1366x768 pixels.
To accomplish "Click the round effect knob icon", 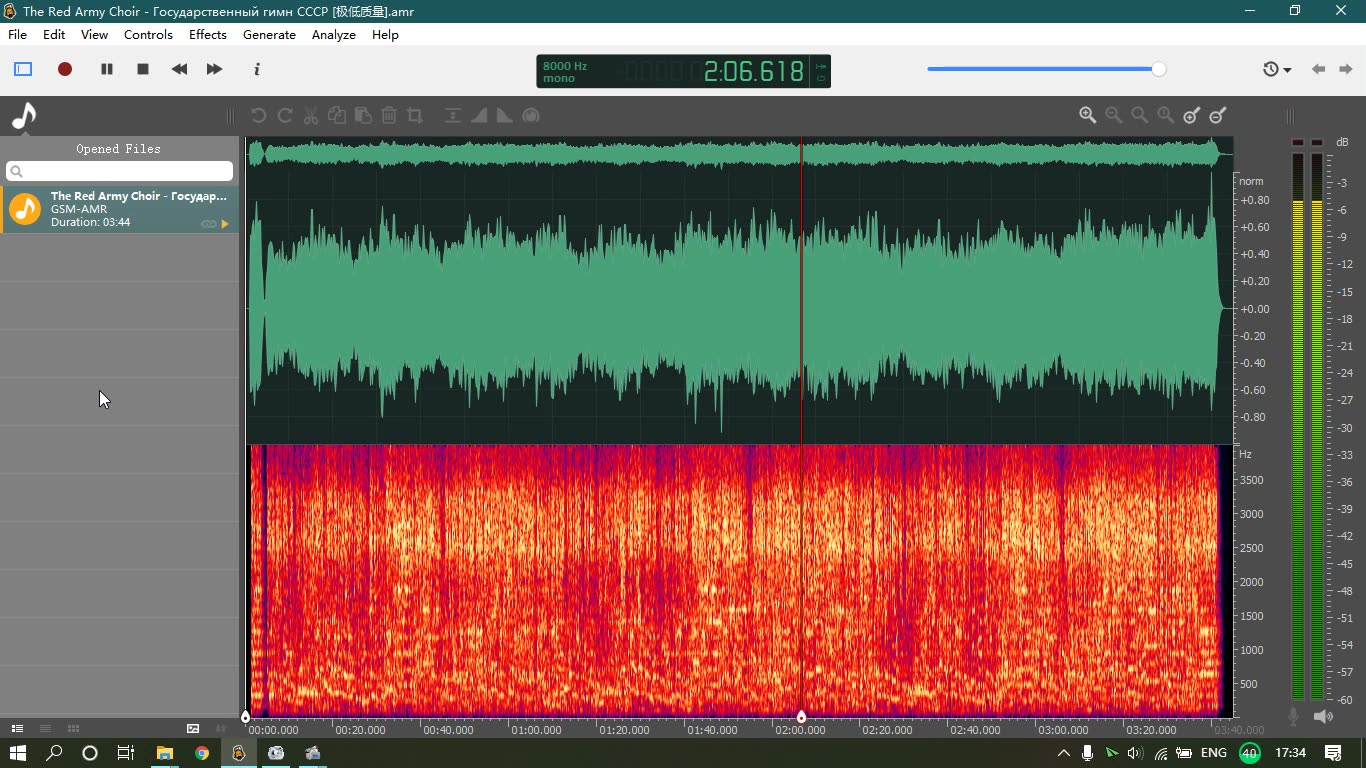I will pyautogui.click(x=531, y=116).
